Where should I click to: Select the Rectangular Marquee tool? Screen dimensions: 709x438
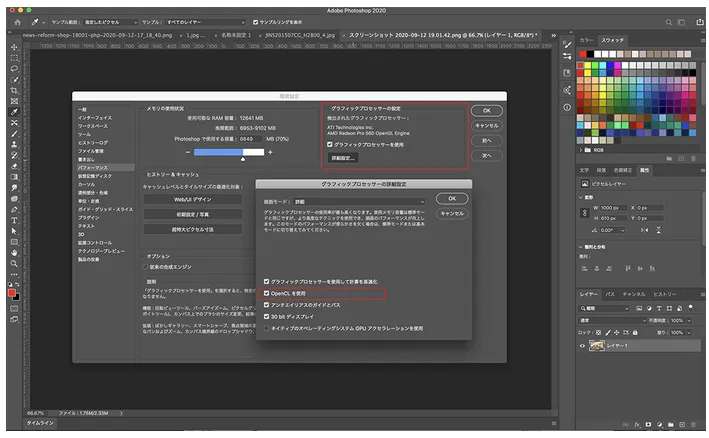pos(14,58)
